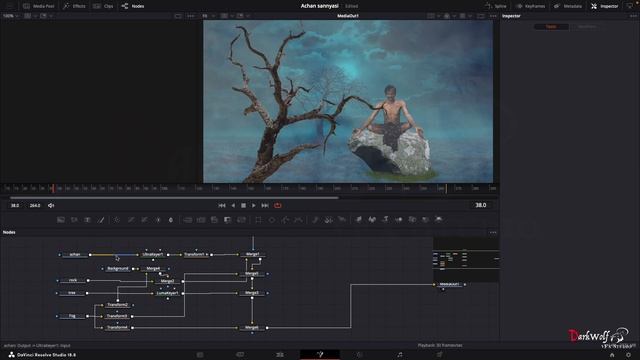Switch to the Color page

[x=360, y=355]
